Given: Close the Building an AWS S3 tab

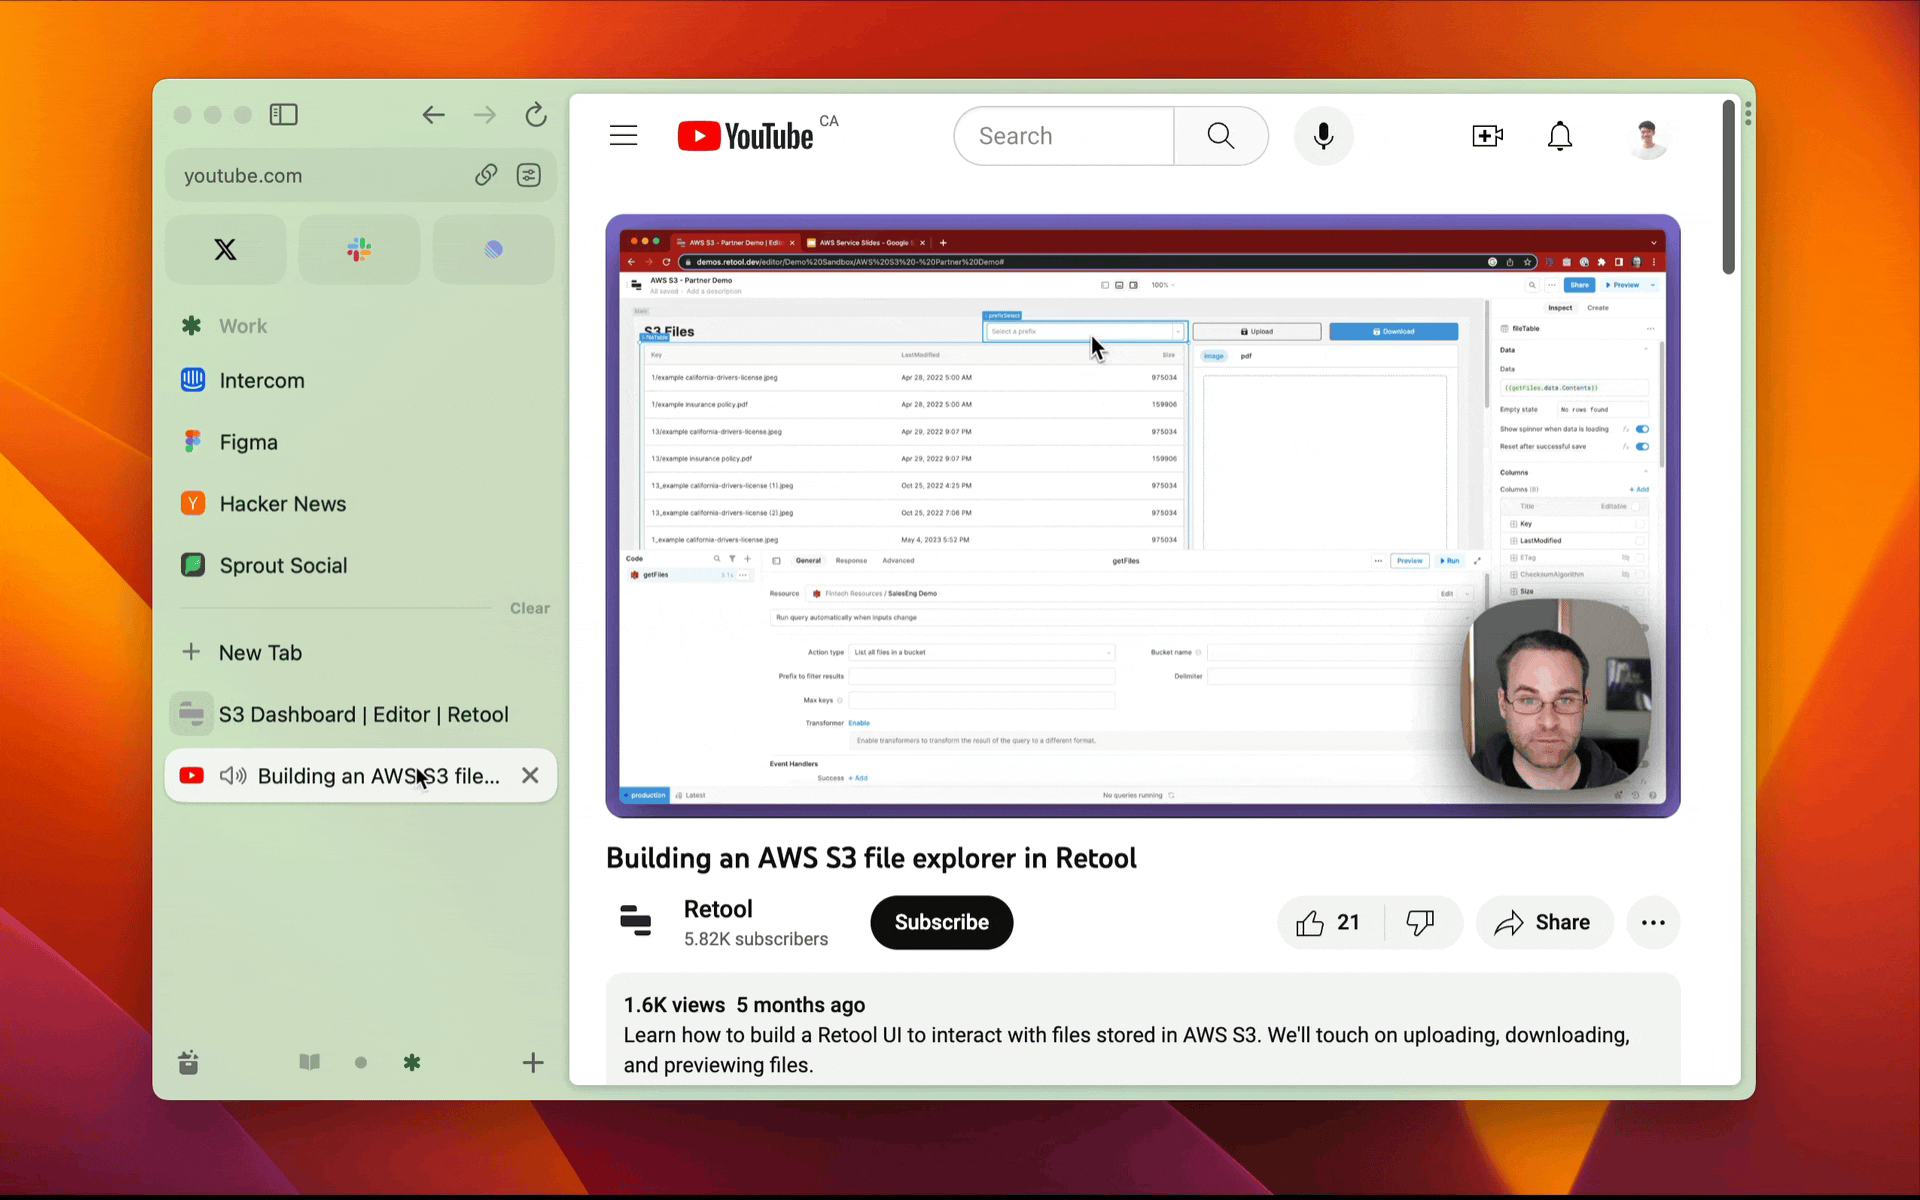Looking at the screenshot, I should 530,775.
